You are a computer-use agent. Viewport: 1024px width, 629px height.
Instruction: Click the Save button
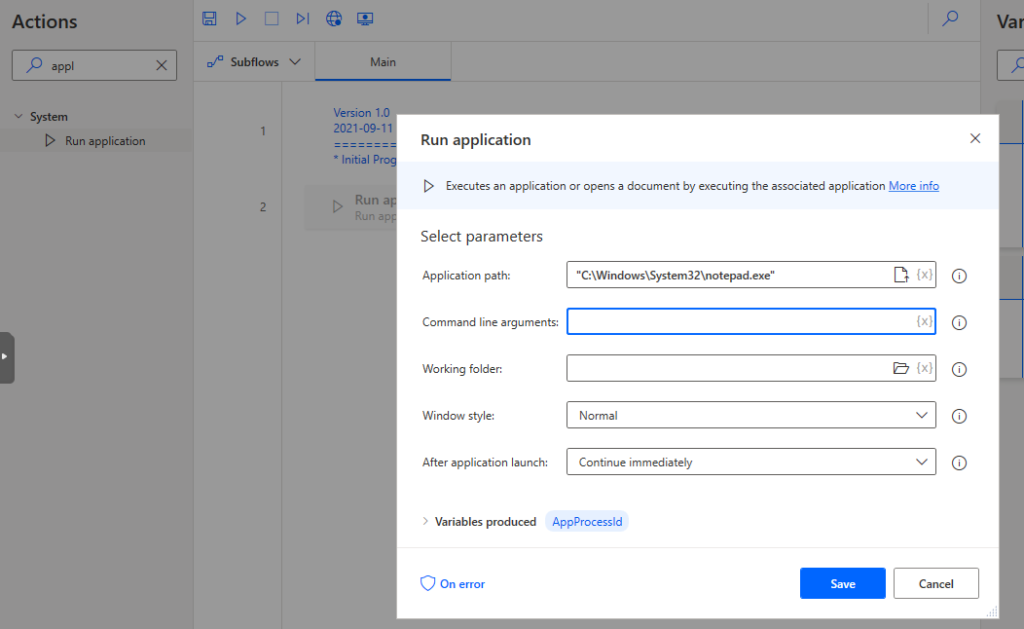[842, 583]
